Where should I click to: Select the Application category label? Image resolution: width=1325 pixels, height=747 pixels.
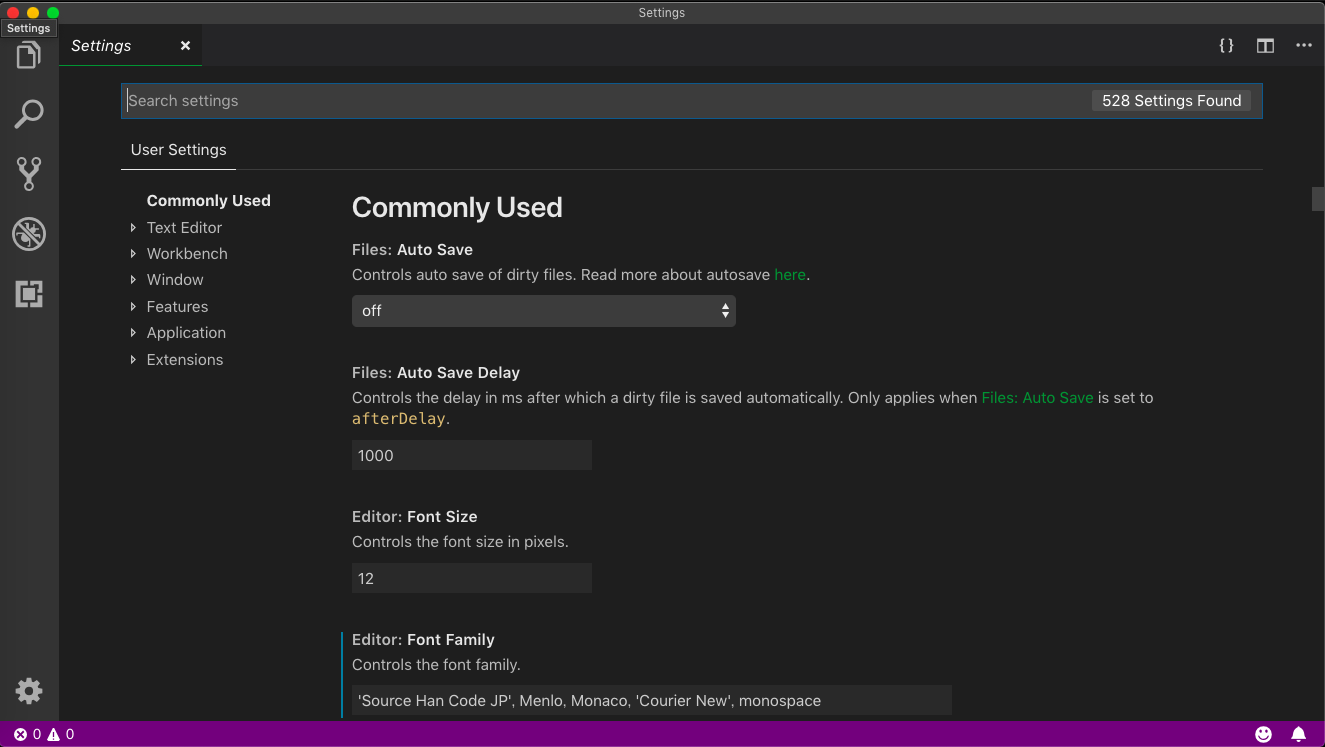186,333
